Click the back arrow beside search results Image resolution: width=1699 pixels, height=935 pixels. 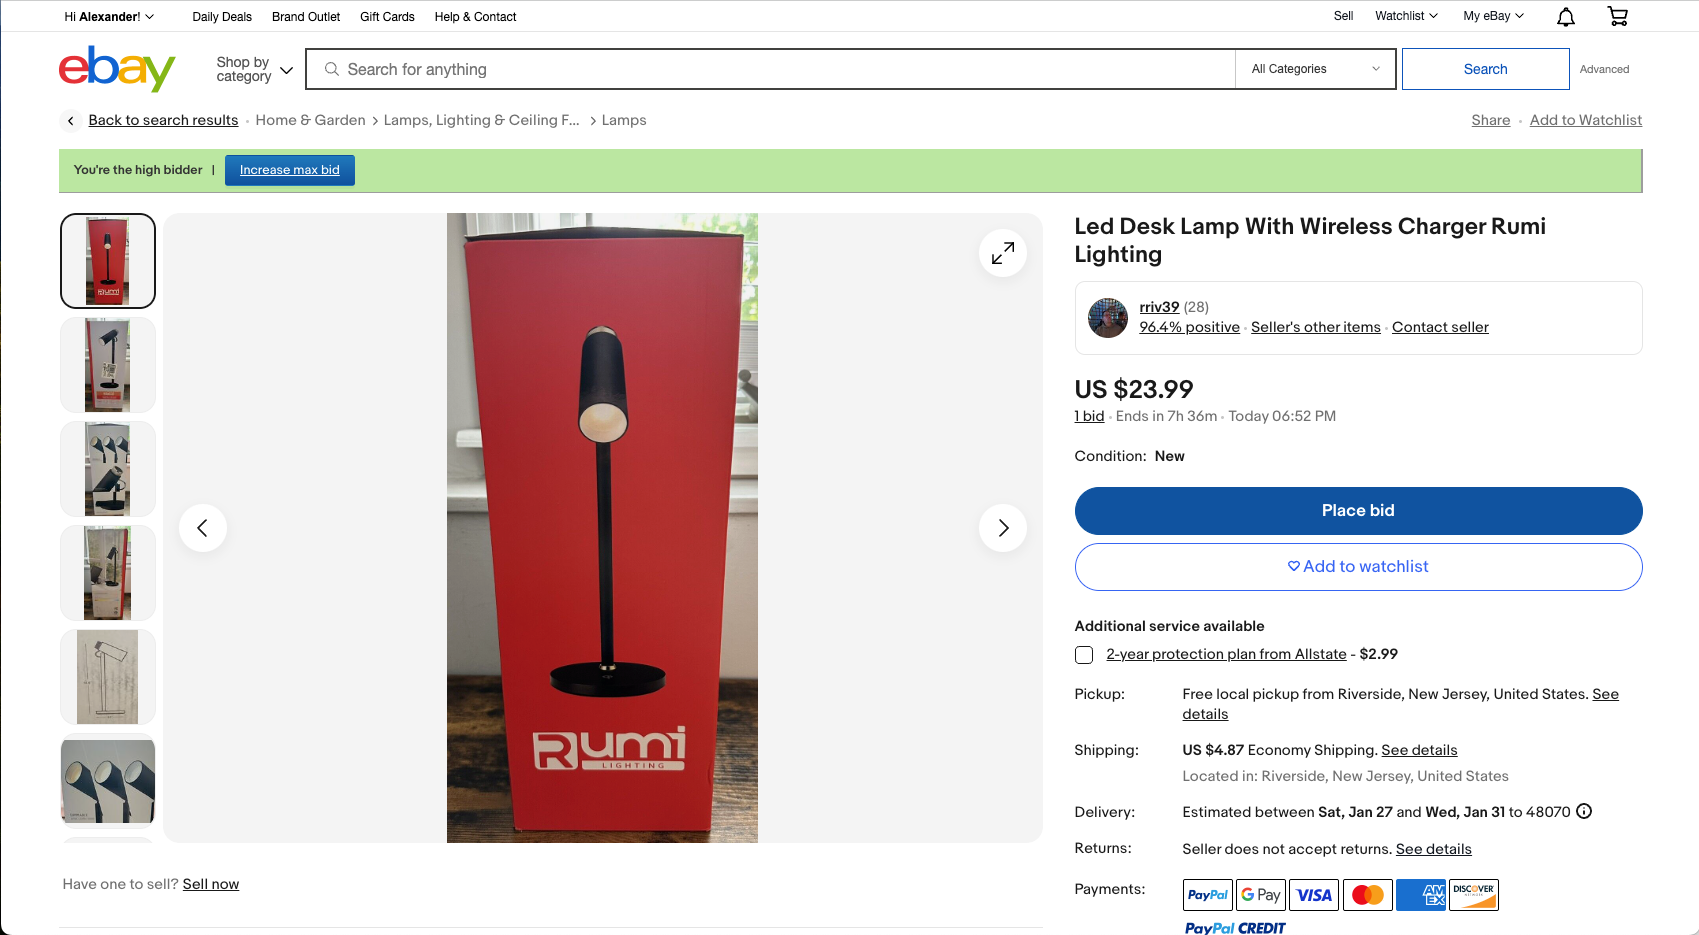coord(70,120)
